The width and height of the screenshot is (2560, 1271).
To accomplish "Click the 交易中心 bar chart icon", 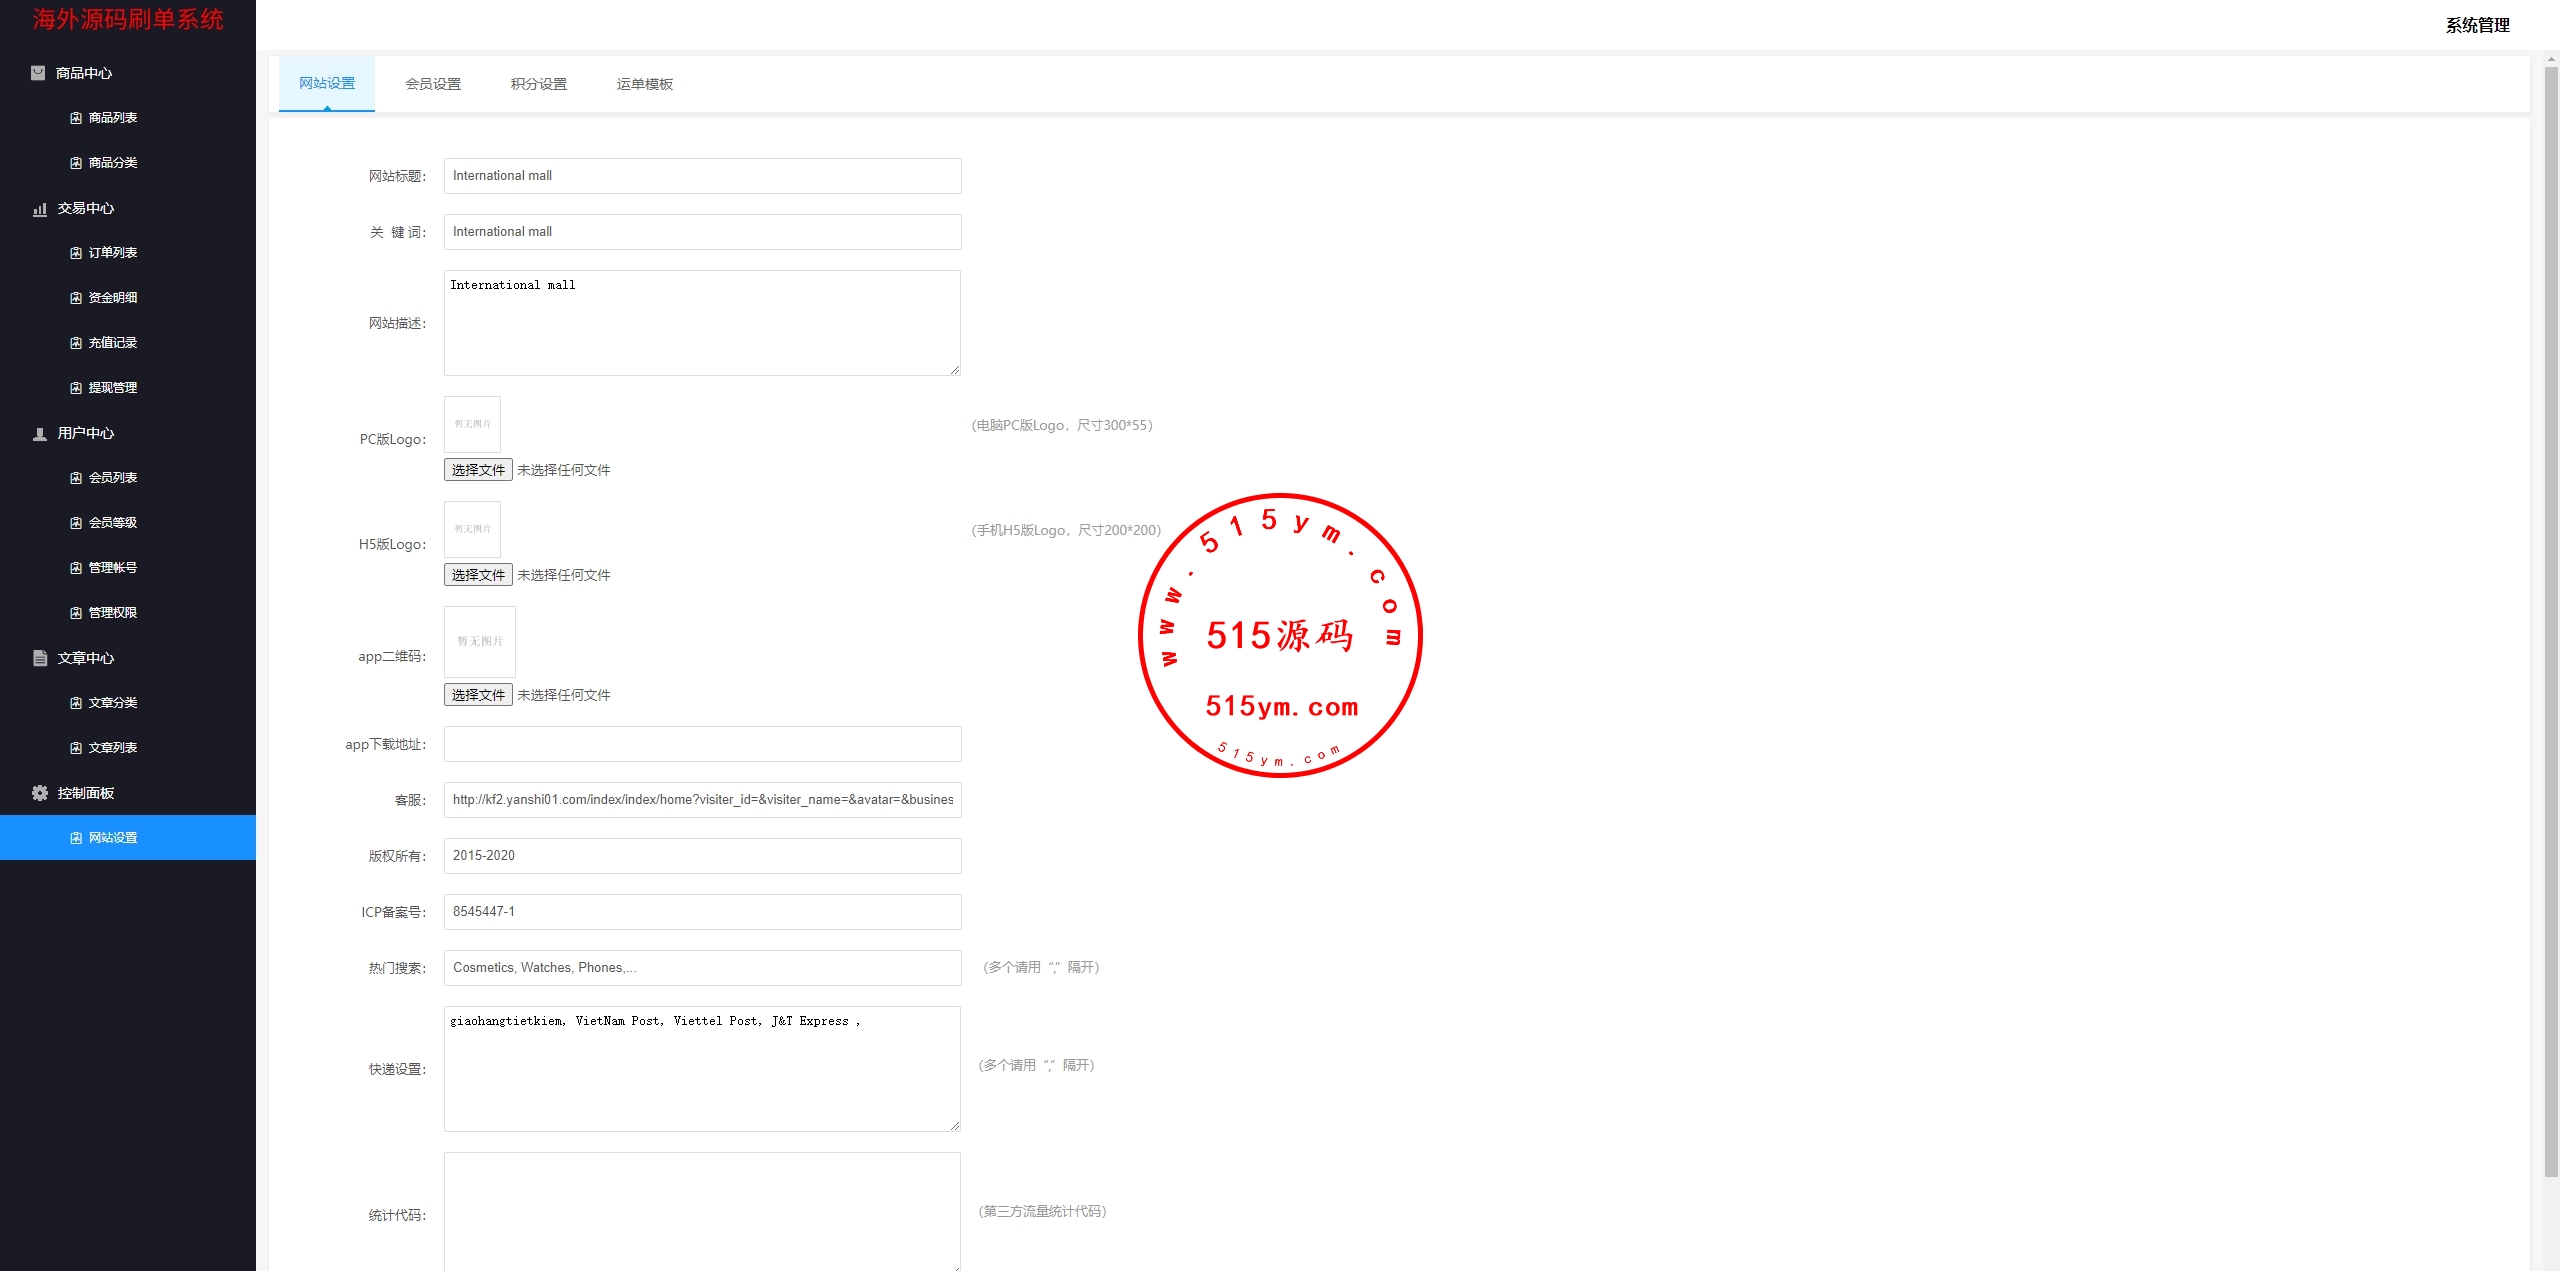I will [40, 209].
